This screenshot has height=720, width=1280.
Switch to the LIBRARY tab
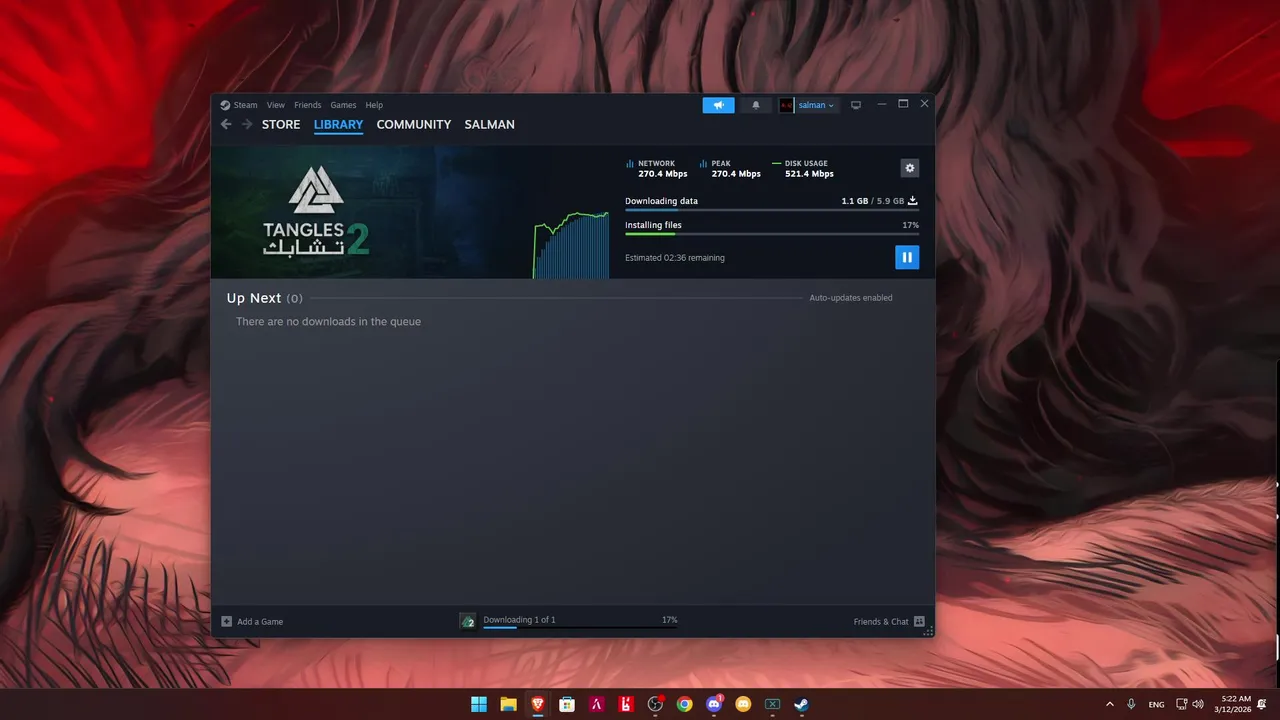[x=338, y=125]
